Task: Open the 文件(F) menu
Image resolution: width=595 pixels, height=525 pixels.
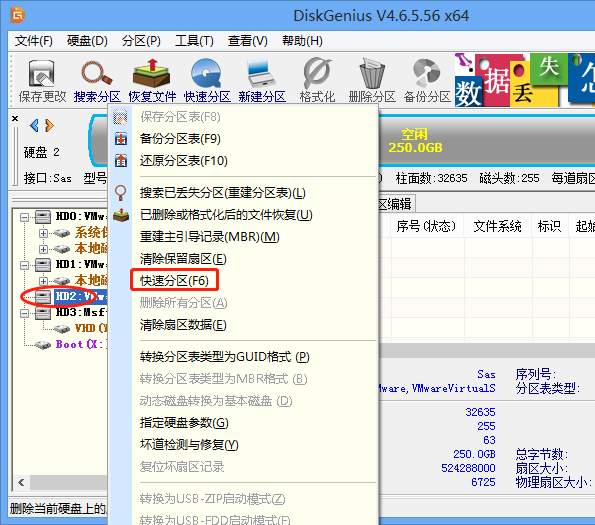Action: click(x=33, y=41)
